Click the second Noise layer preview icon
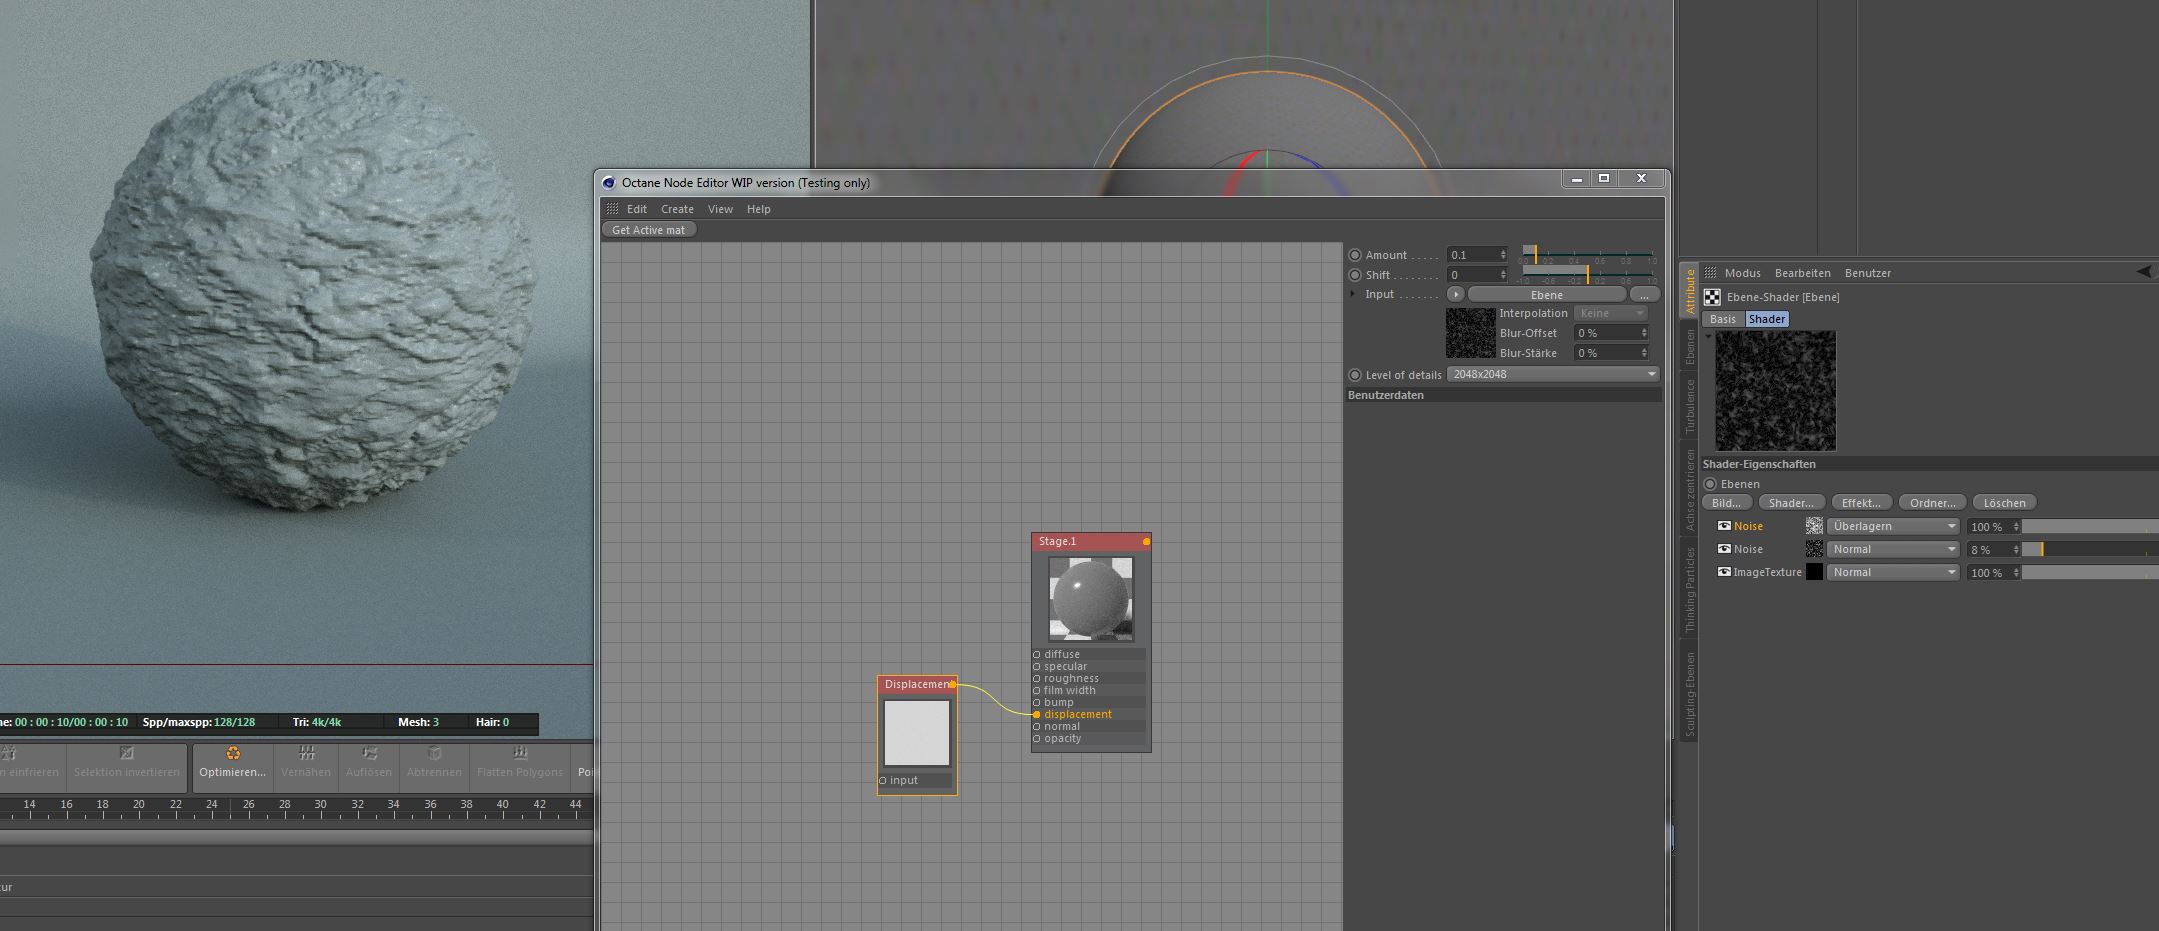Image resolution: width=2159 pixels, height=931 pixels. pos(1814,549)
